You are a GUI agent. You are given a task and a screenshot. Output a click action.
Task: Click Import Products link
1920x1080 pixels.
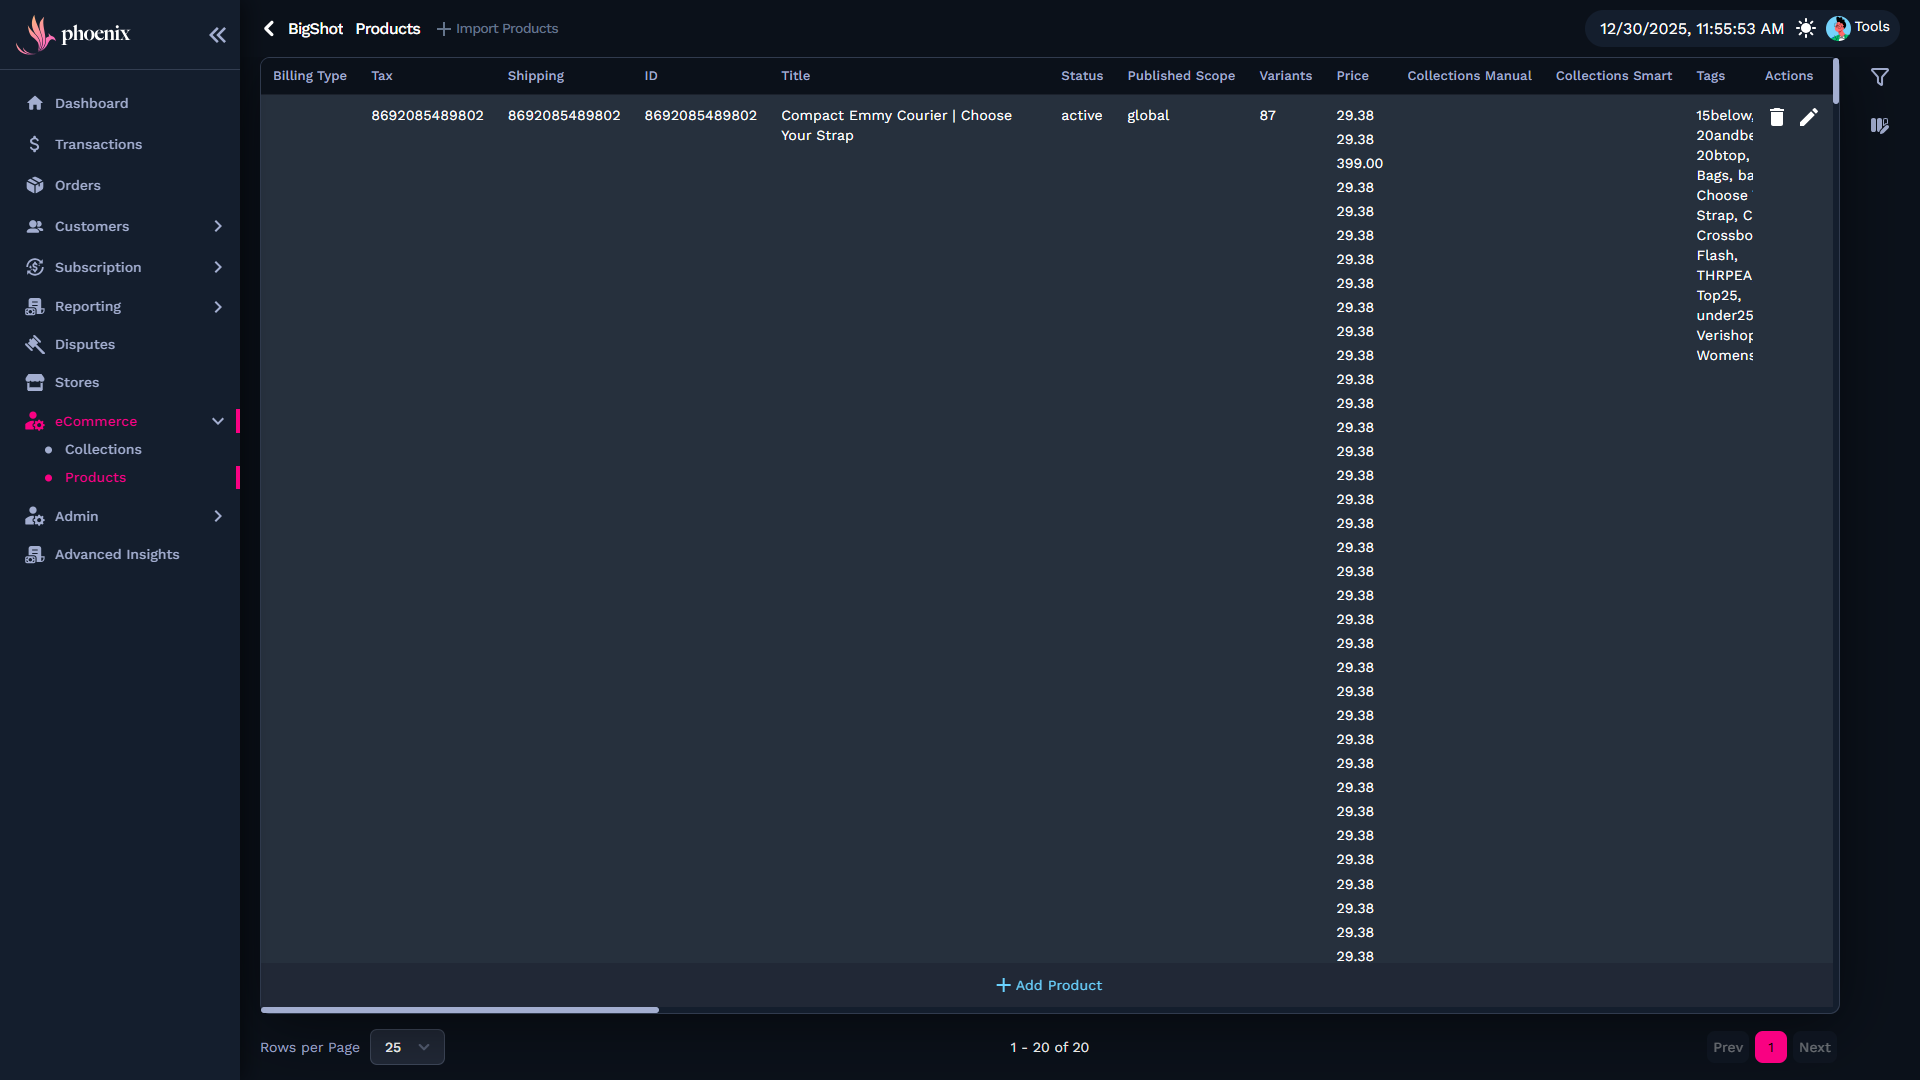pyautogui.click(x=498, y=29)
